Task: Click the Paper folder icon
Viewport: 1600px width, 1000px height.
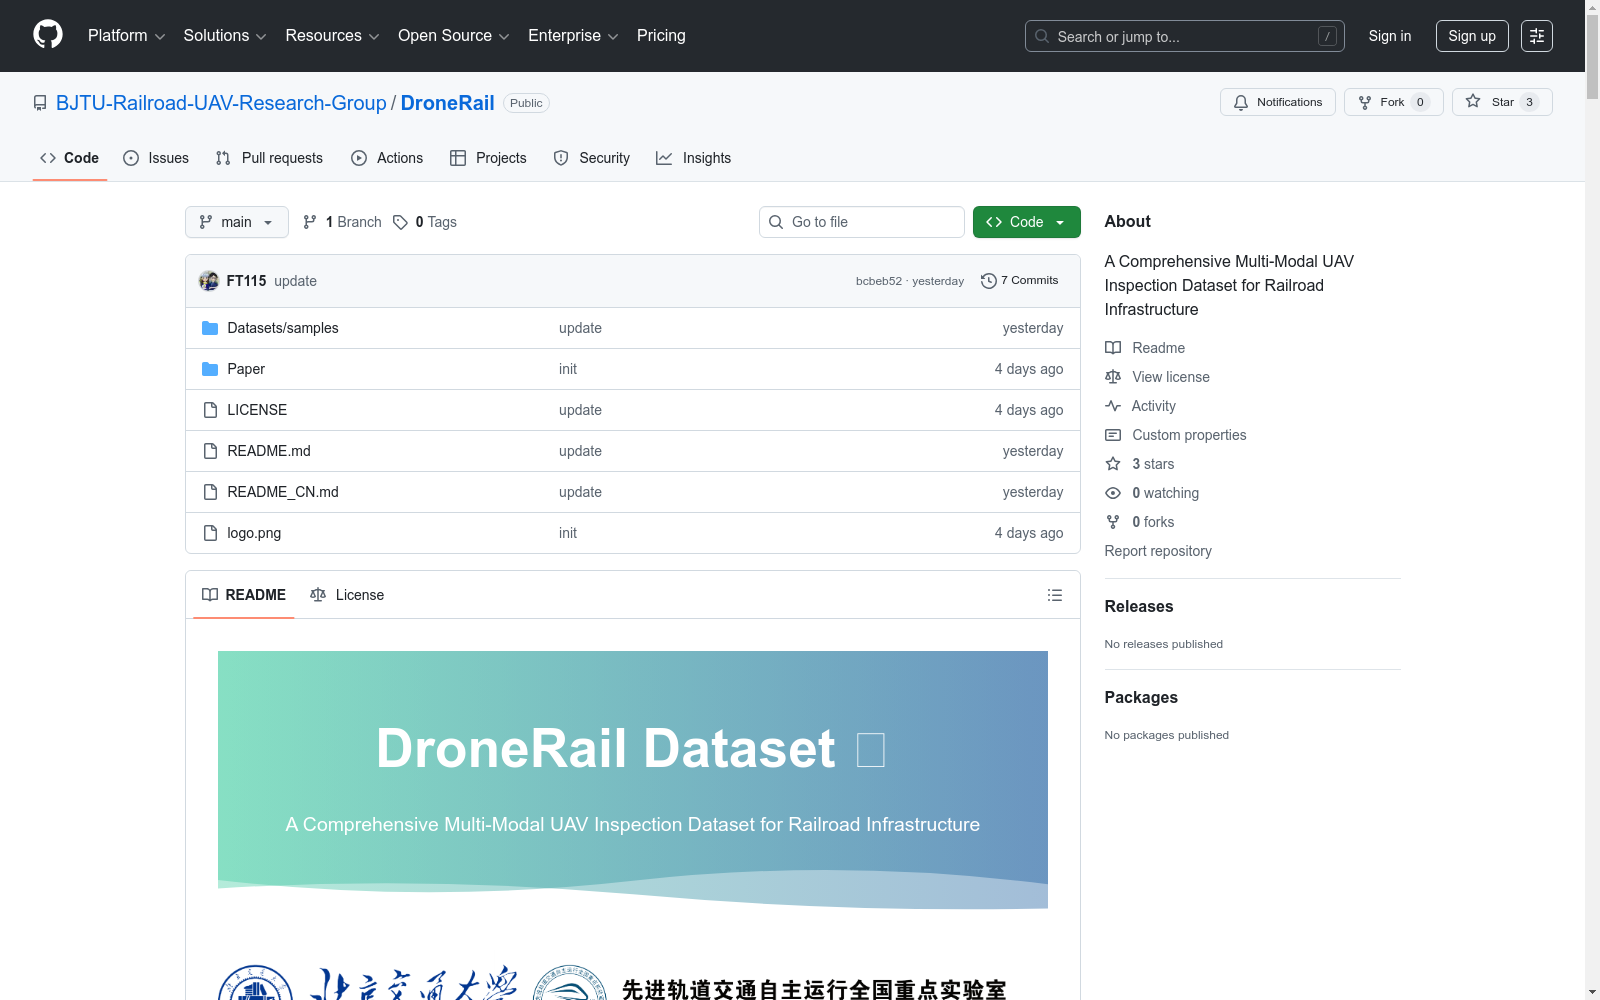Action: coord(210,369)
